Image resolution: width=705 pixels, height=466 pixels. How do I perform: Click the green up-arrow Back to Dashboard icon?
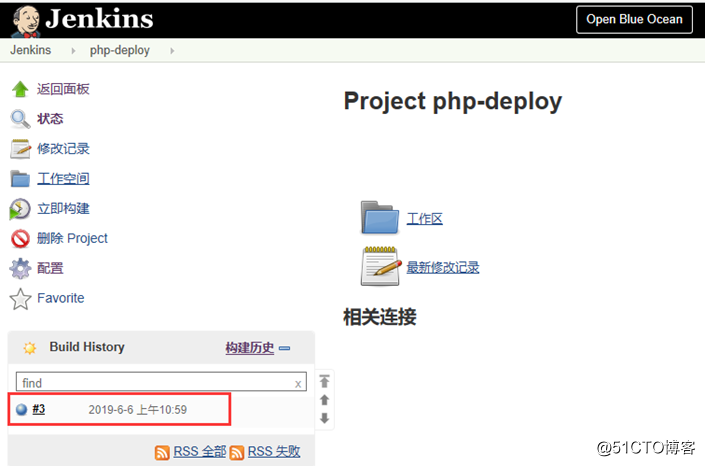[20, 89]
